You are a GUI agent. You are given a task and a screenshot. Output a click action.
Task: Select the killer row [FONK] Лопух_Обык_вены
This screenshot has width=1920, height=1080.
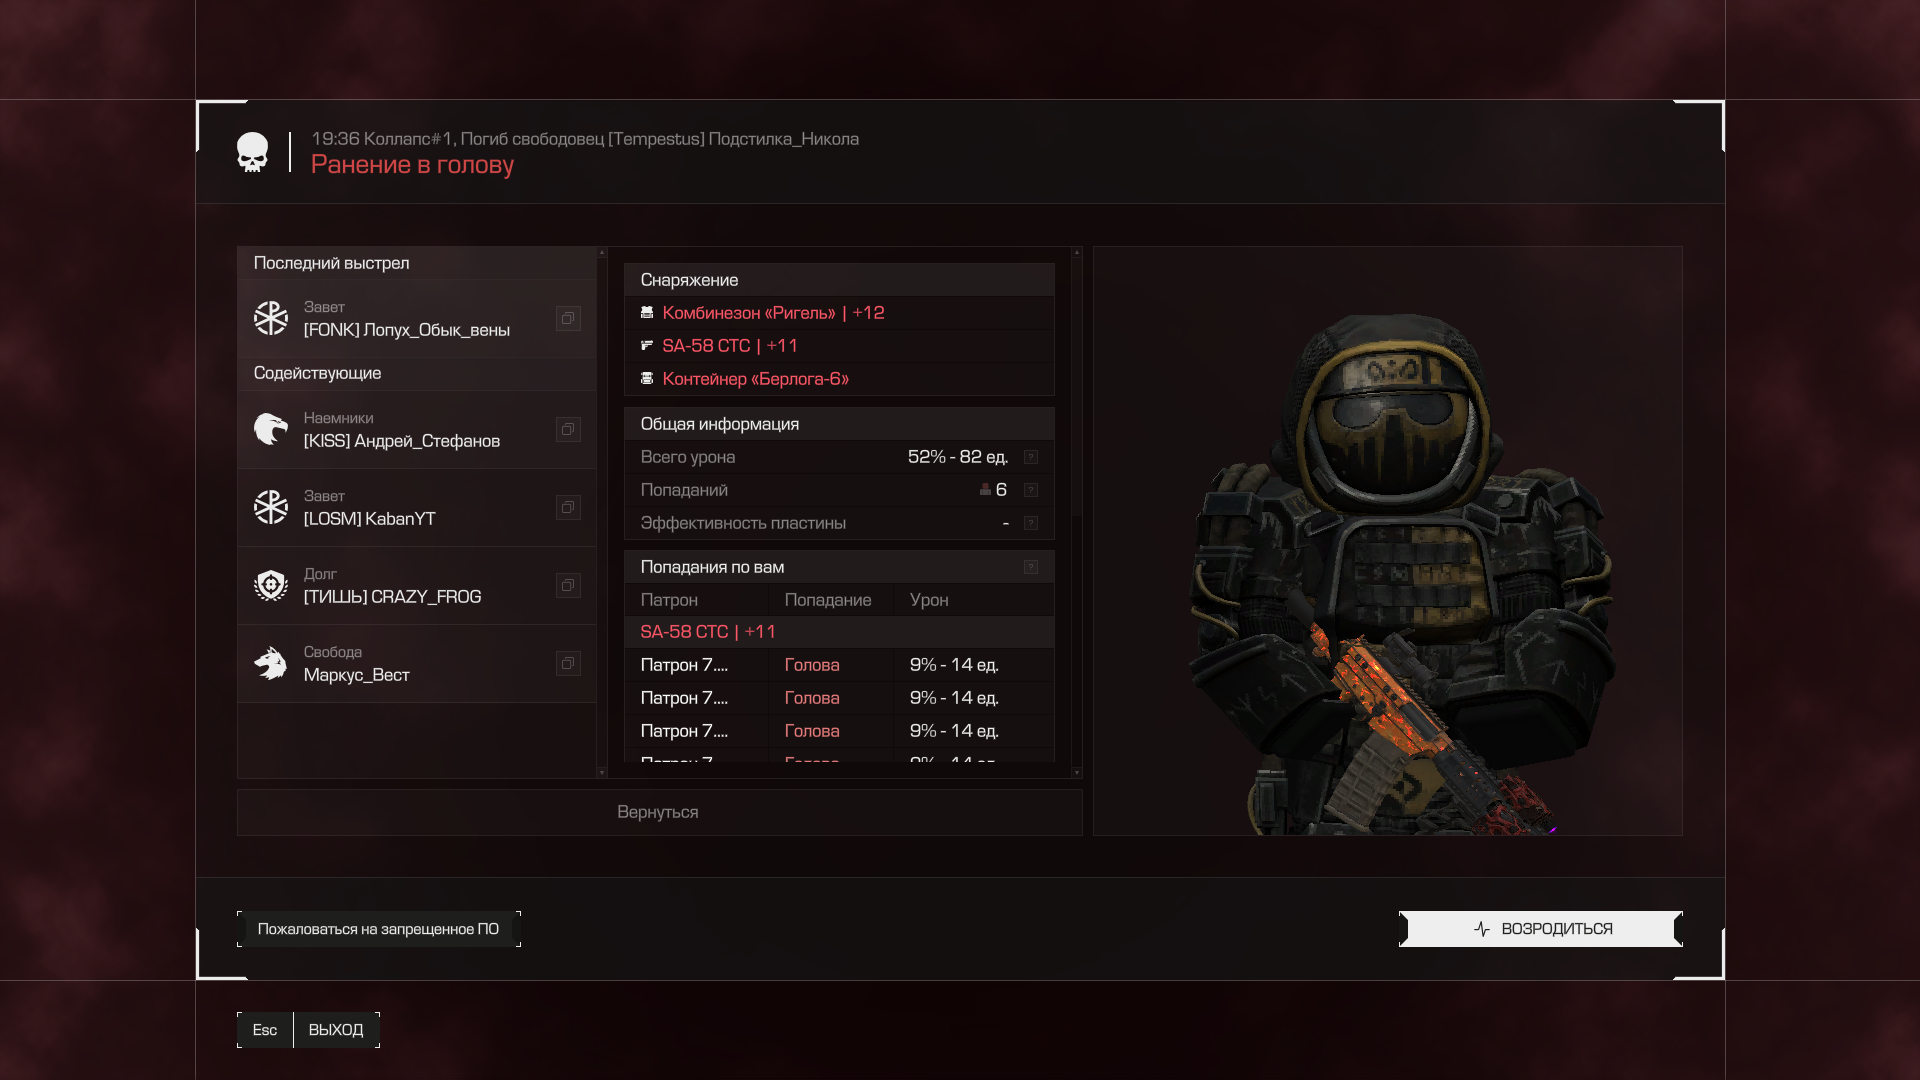[x=417, y=318]
